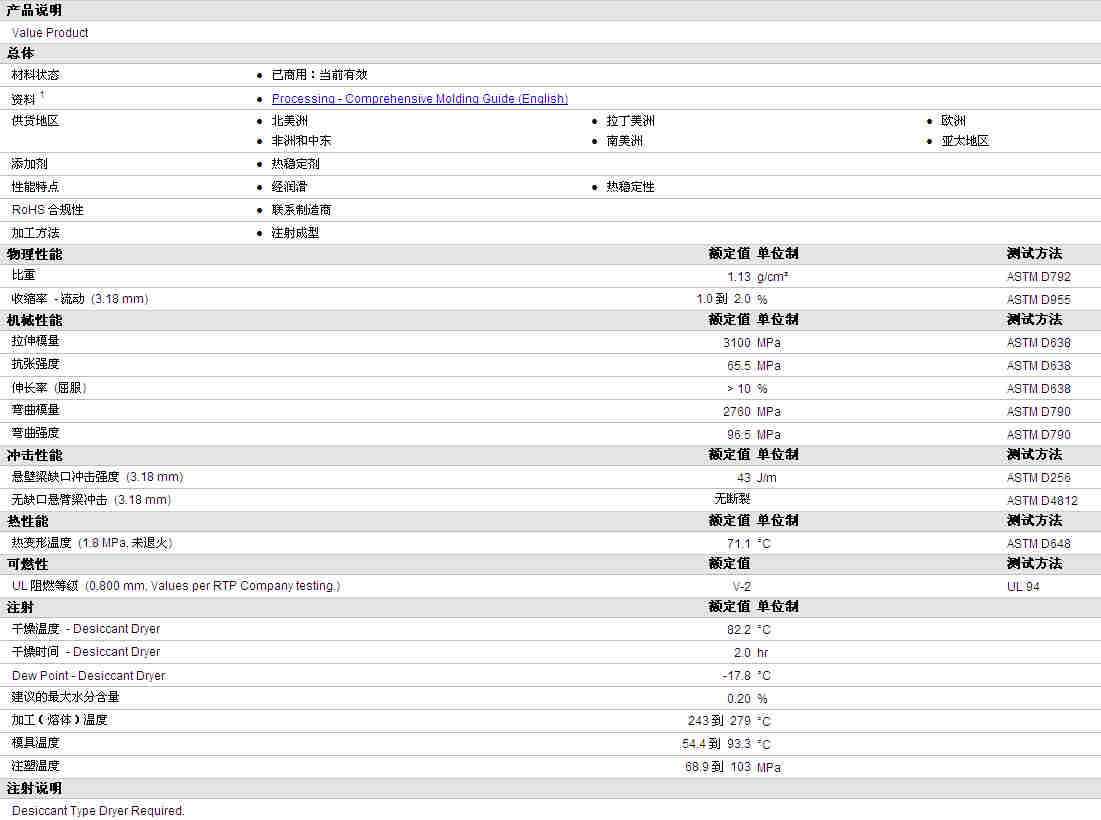Click the UL 94 test method entry

tap(1023, 587)
